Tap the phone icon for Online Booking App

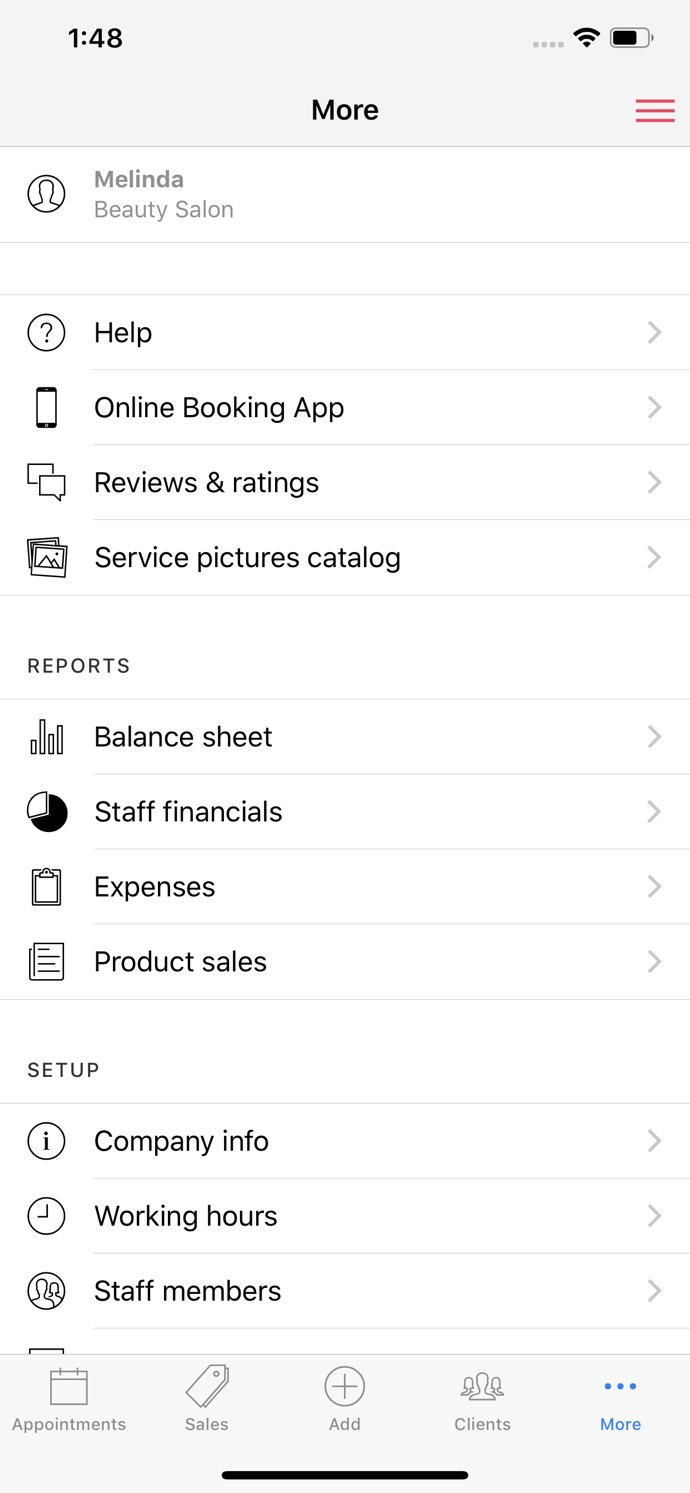pyautogui.click(x=46, y=408)
